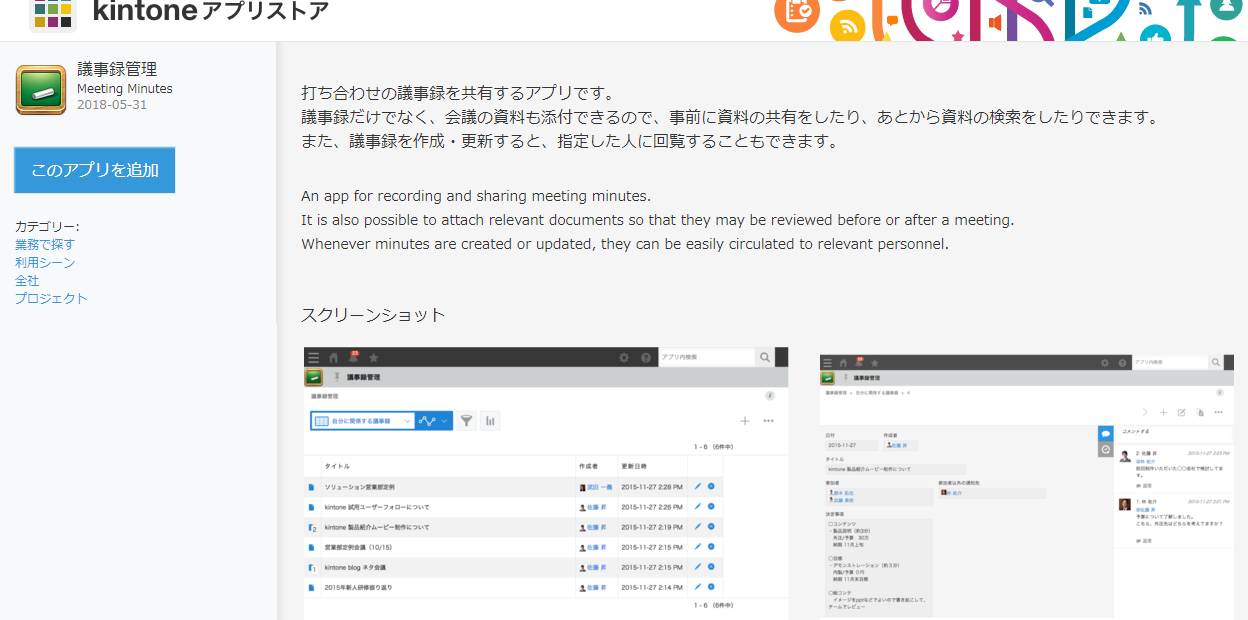The width and height of the screenshot is (1248, 620).
Task: Open the 全社 category link
Action: pos(27,280)
